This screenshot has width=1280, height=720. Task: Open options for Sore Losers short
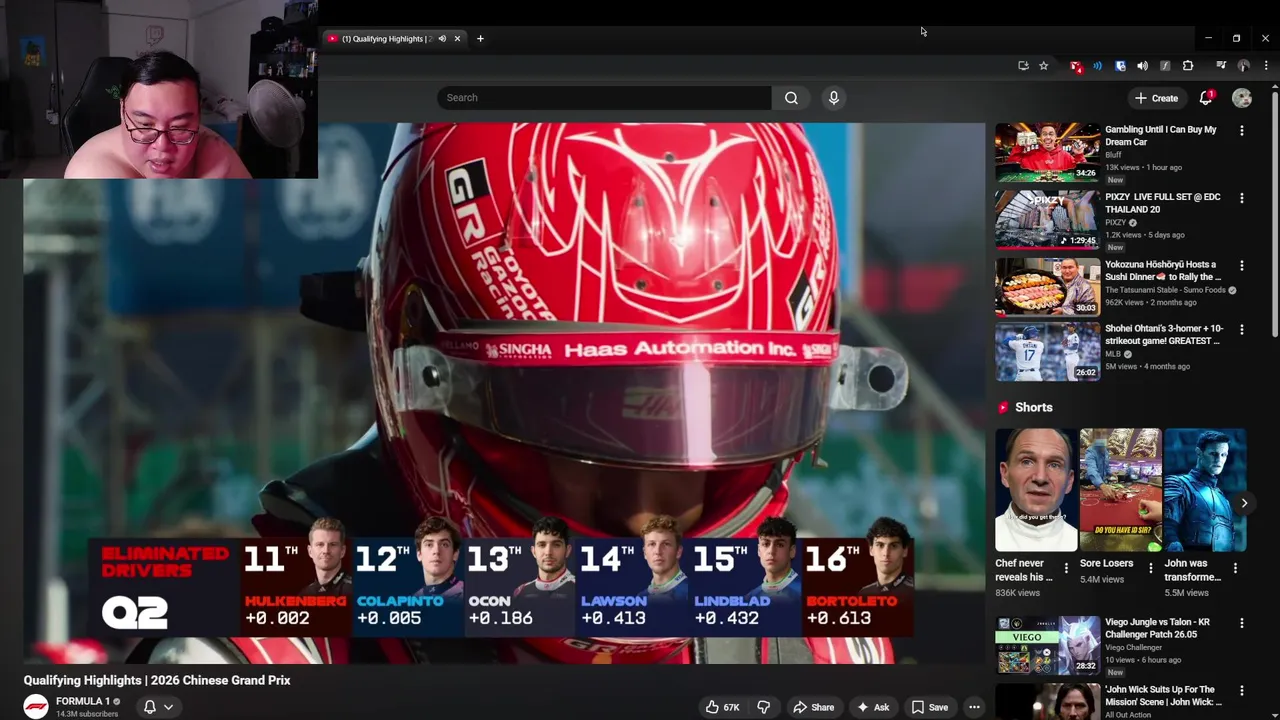click(1151, 568)
